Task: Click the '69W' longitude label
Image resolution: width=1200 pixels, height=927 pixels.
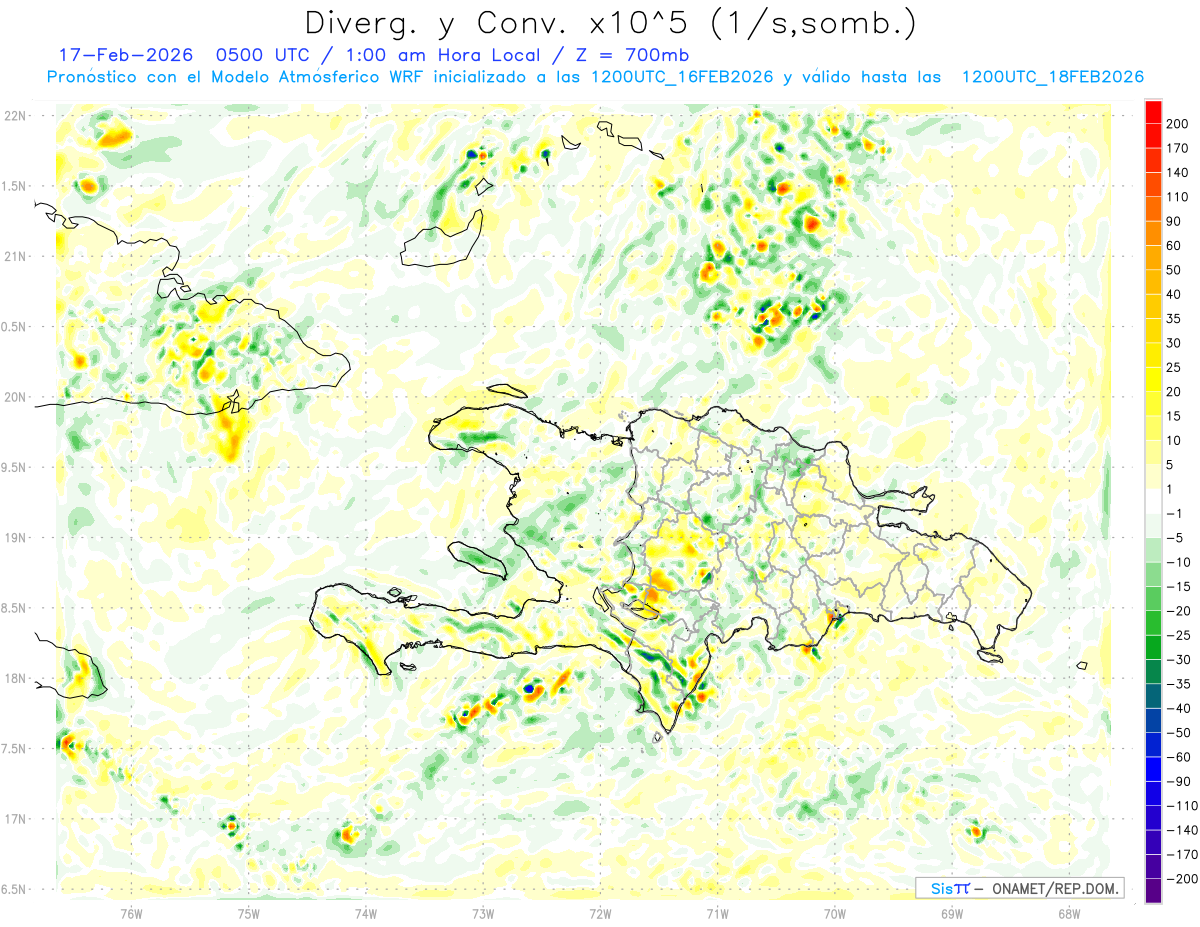Action: pos(952,912)
